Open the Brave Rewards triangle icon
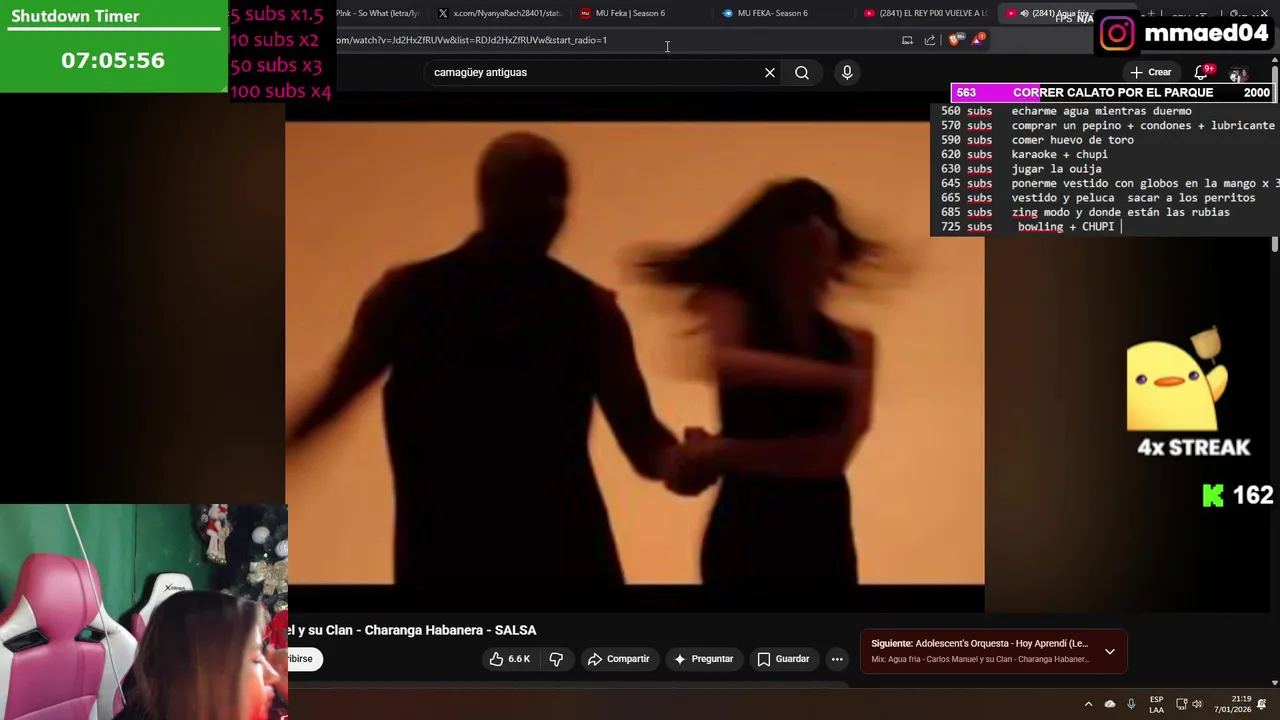The image size is (1280, 720). [x=978, y=40]
